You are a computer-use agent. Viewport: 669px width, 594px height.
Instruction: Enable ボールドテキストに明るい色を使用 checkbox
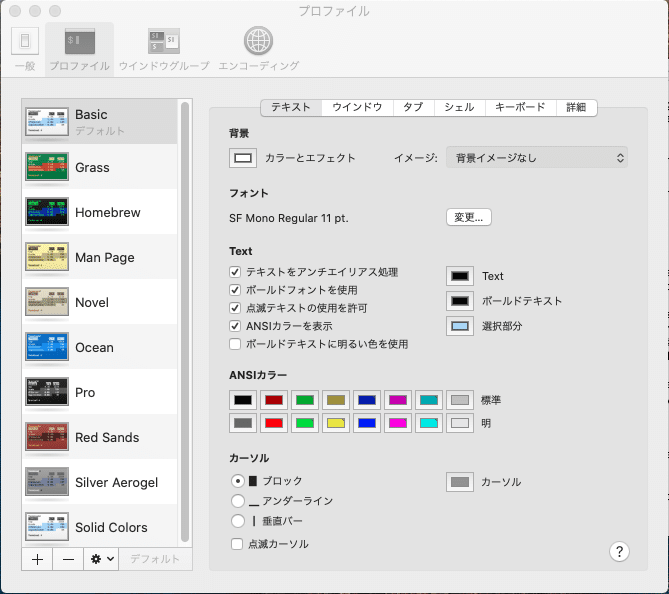click(235, 344)
